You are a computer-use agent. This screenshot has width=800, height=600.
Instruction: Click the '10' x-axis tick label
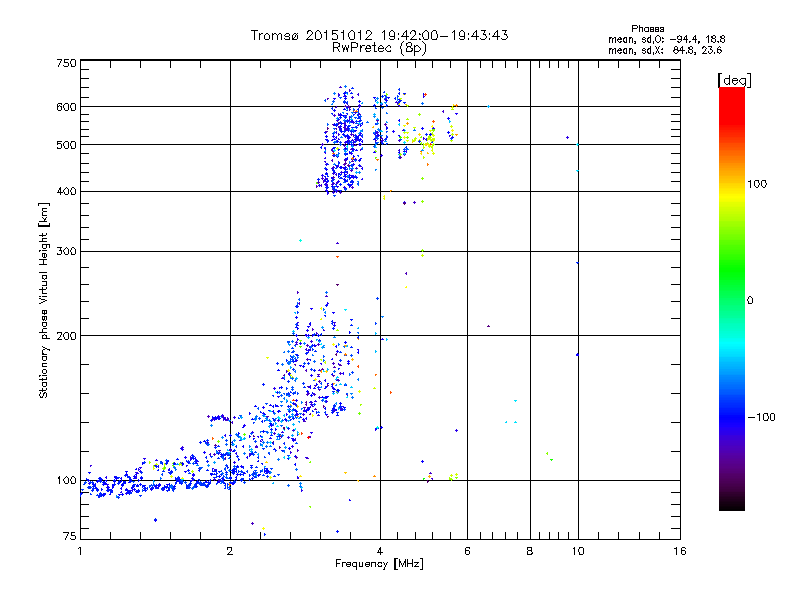pyautogui.click(x=578, y=551)
